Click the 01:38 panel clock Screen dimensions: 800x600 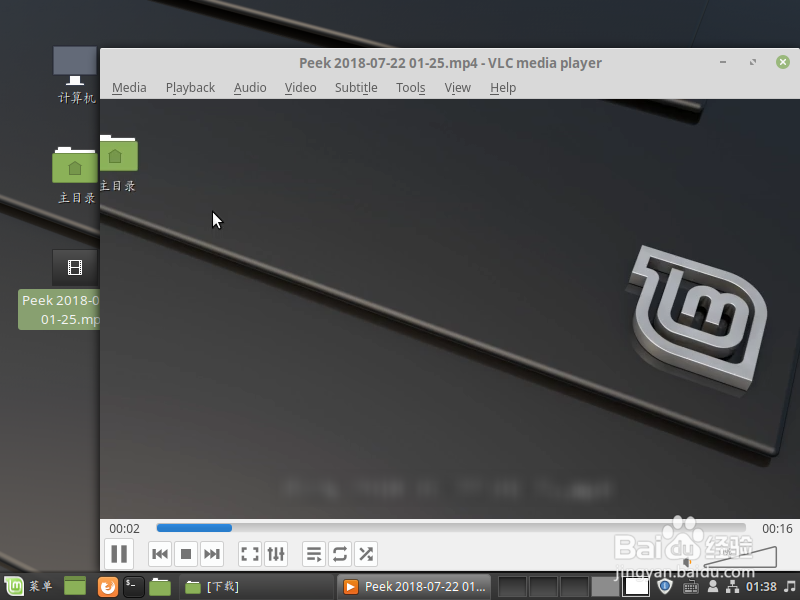coord(761,587)
